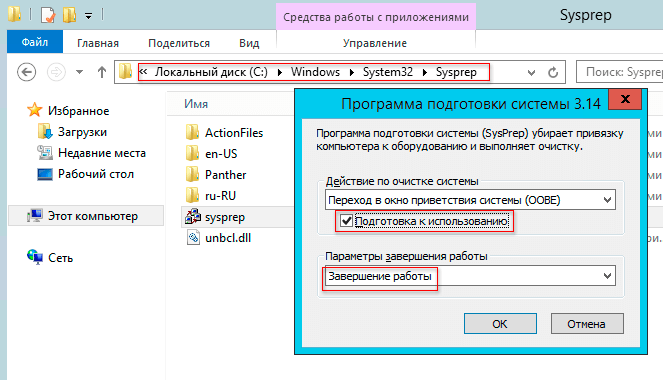Click the Этот компьютер icon

click(35, 216)
